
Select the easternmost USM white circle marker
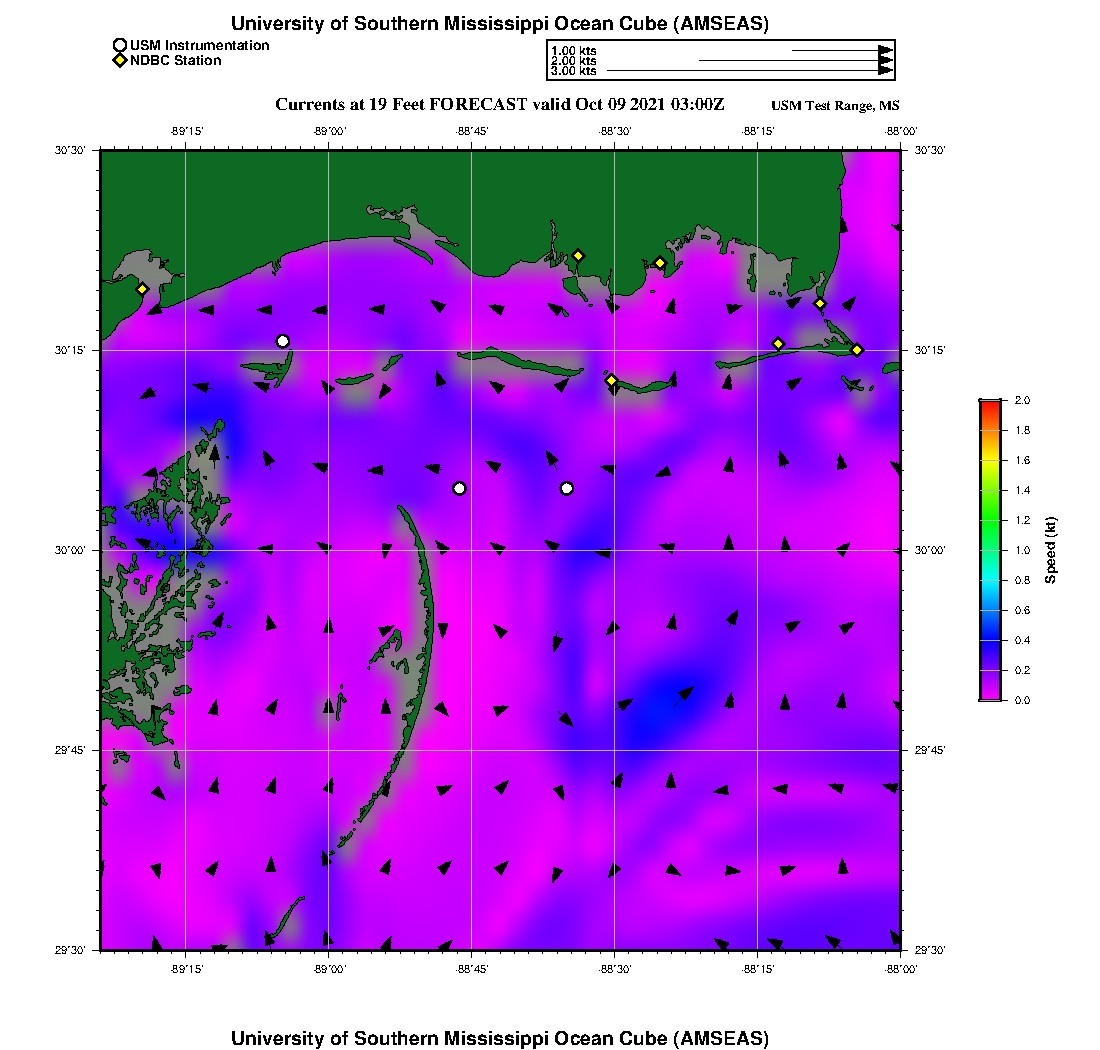567,488
